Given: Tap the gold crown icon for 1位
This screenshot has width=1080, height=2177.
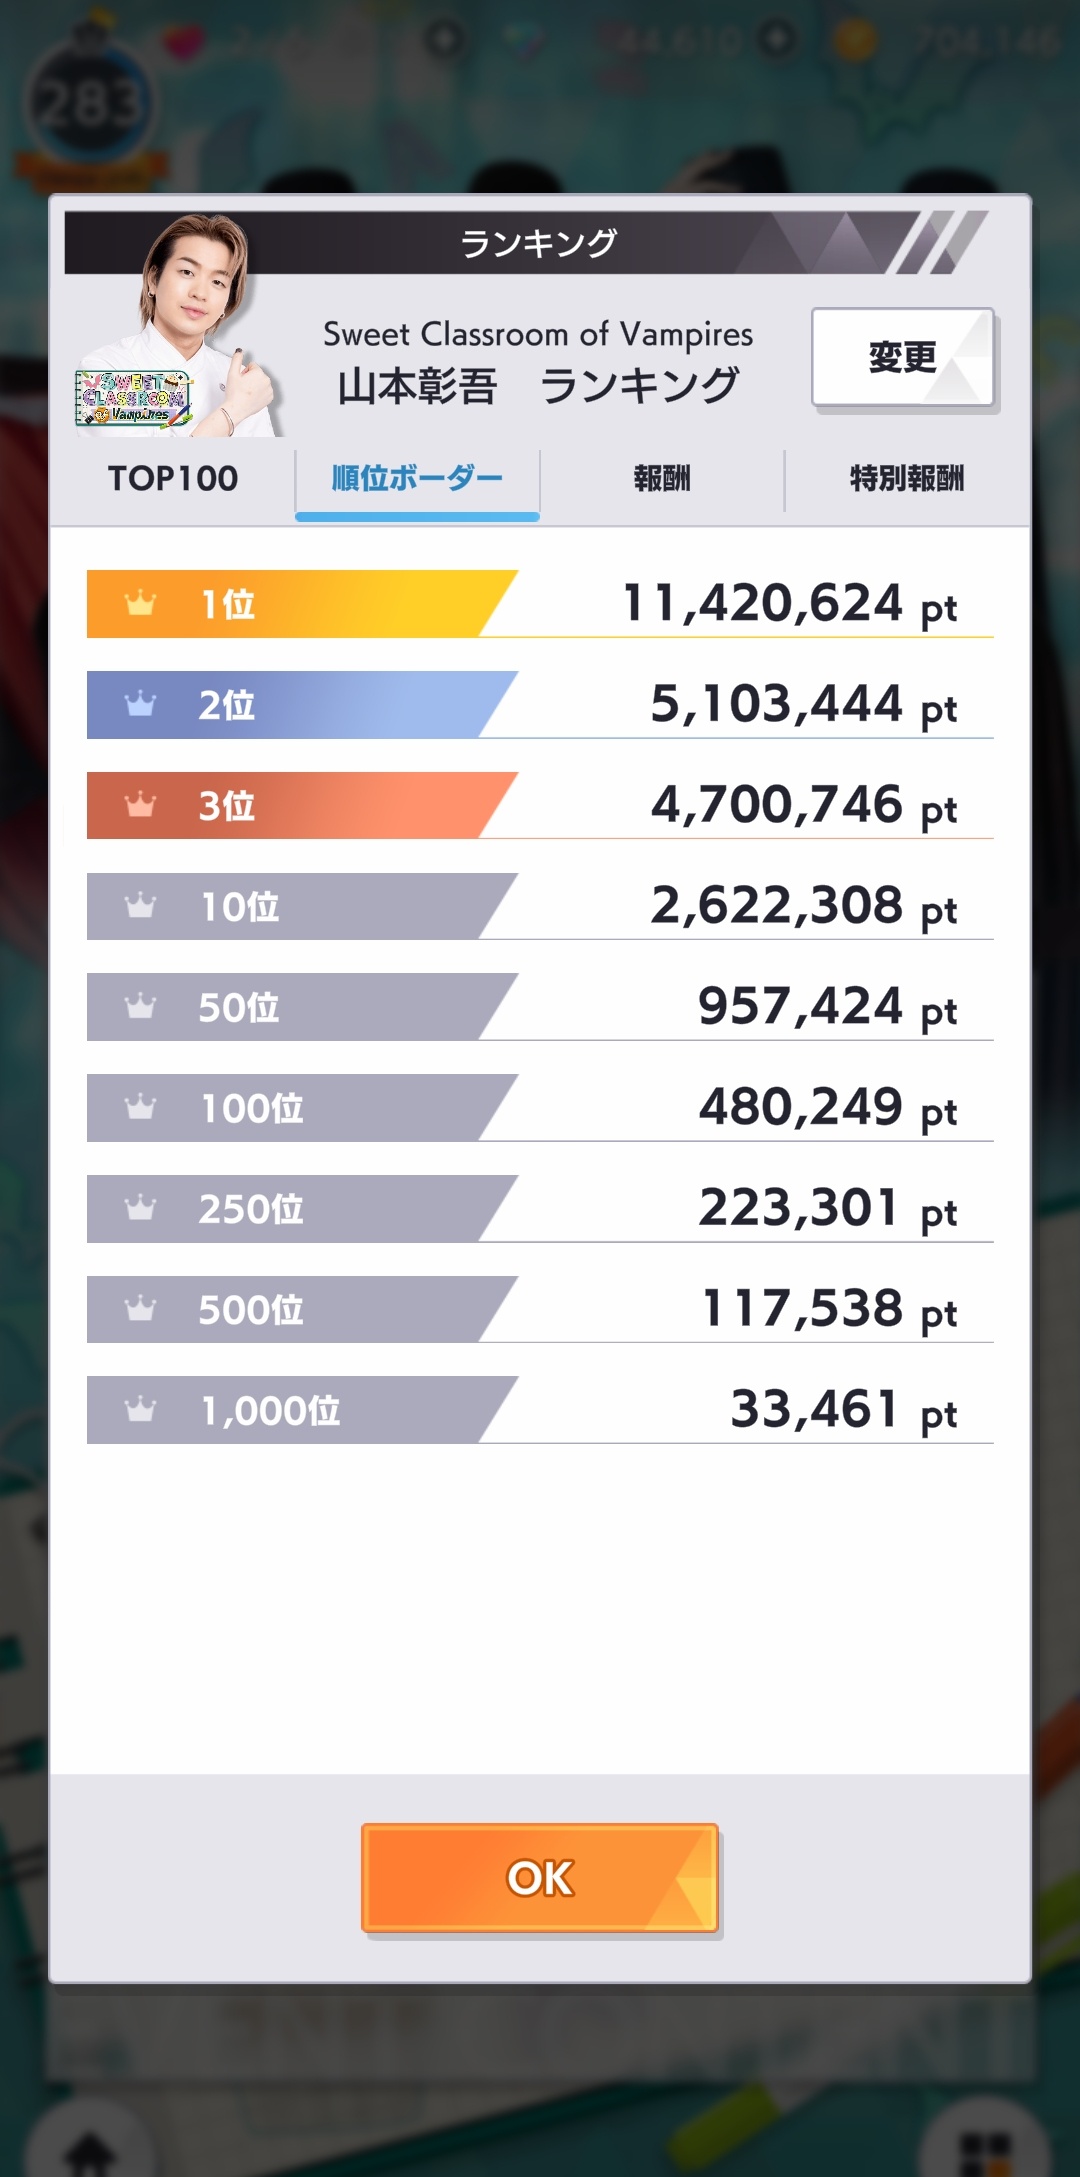Looking at the screenshot, I should [140, 603].
